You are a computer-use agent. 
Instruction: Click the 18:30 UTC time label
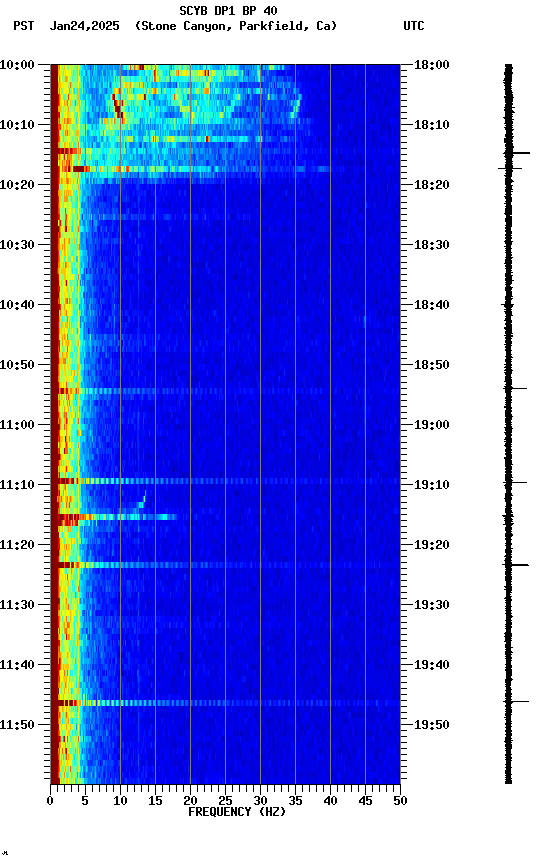[x=432, y=245]
